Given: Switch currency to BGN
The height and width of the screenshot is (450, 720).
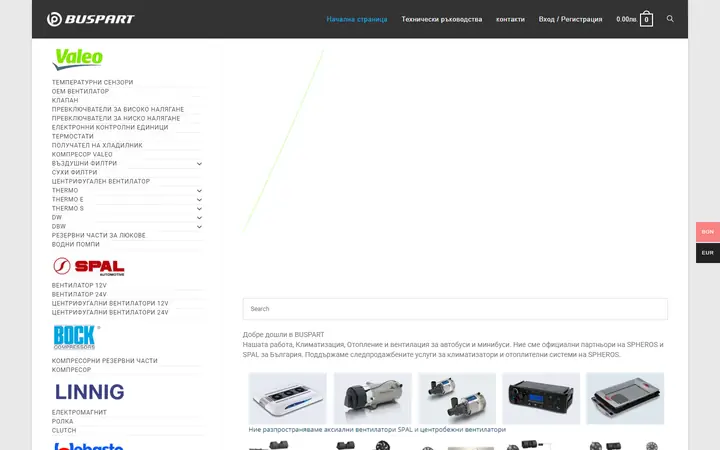Looking at the screenshot, I should tap(708, 232).
